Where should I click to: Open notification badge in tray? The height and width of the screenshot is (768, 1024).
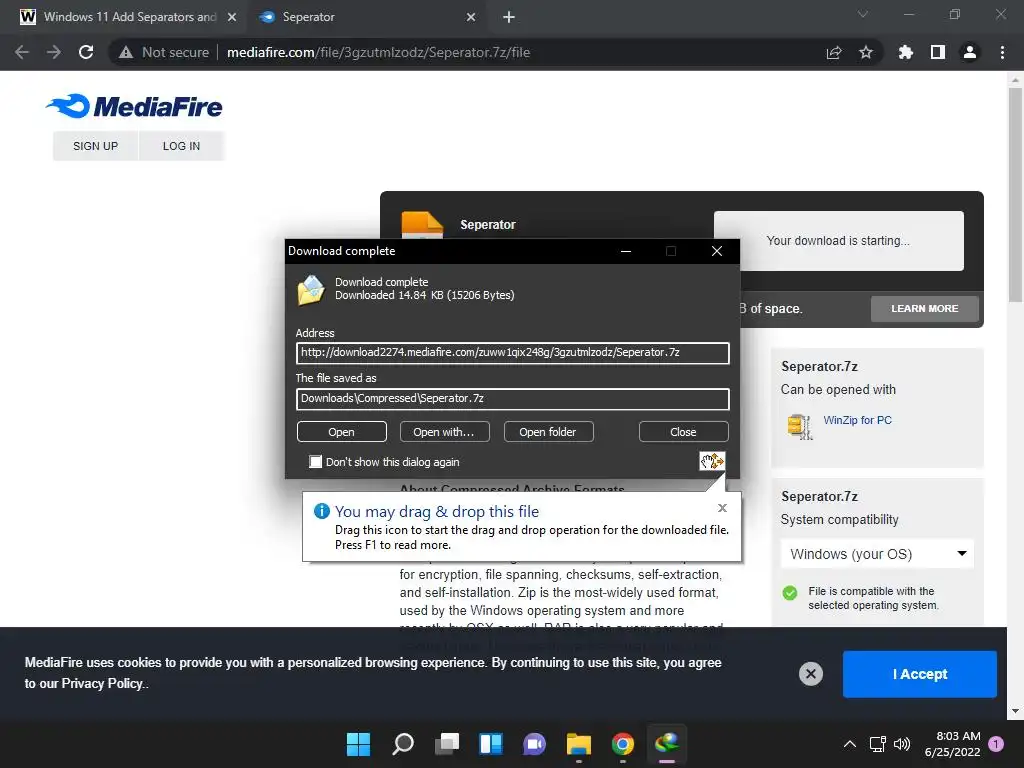[996, 744]
